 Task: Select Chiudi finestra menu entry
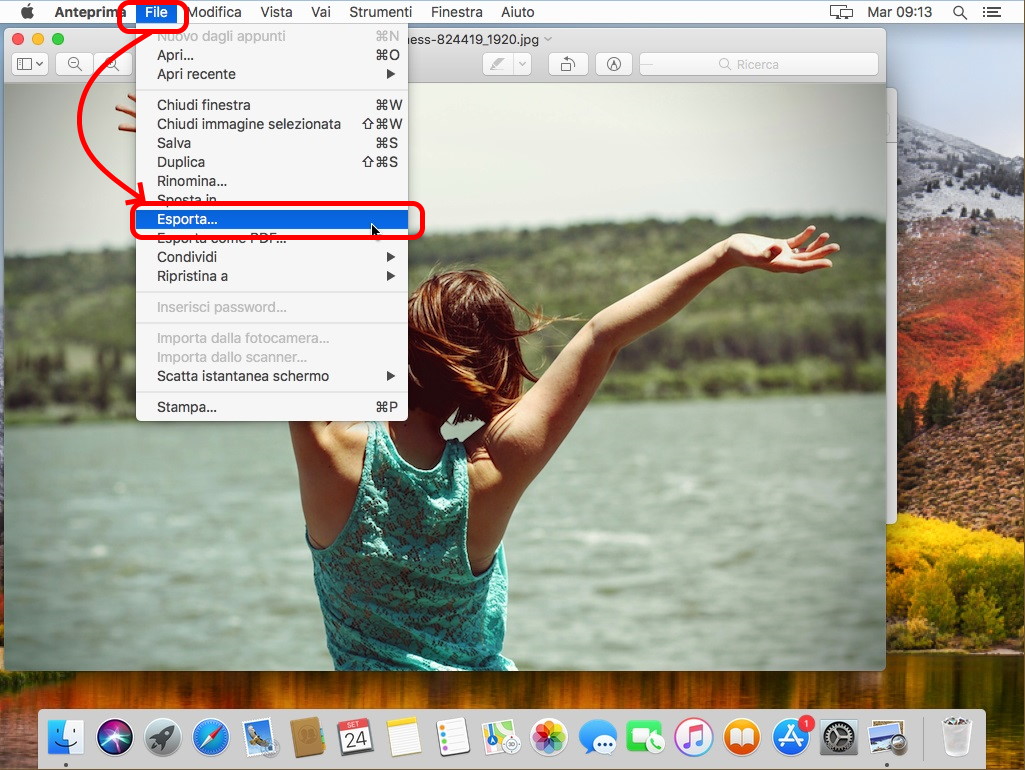272,105
